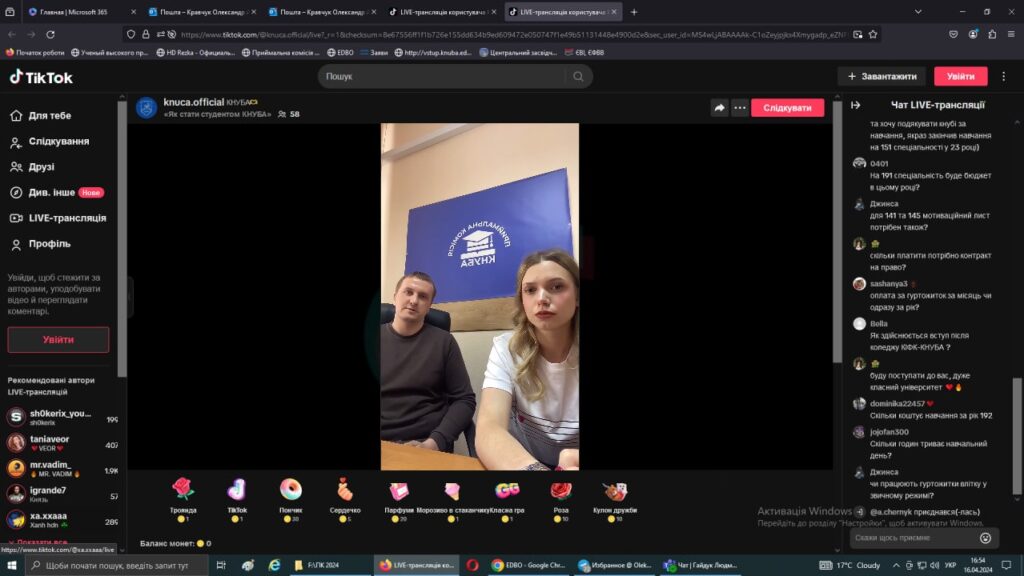Go to Спідкування page
The height and width of the screenshot is (576, 1024).
50,141
